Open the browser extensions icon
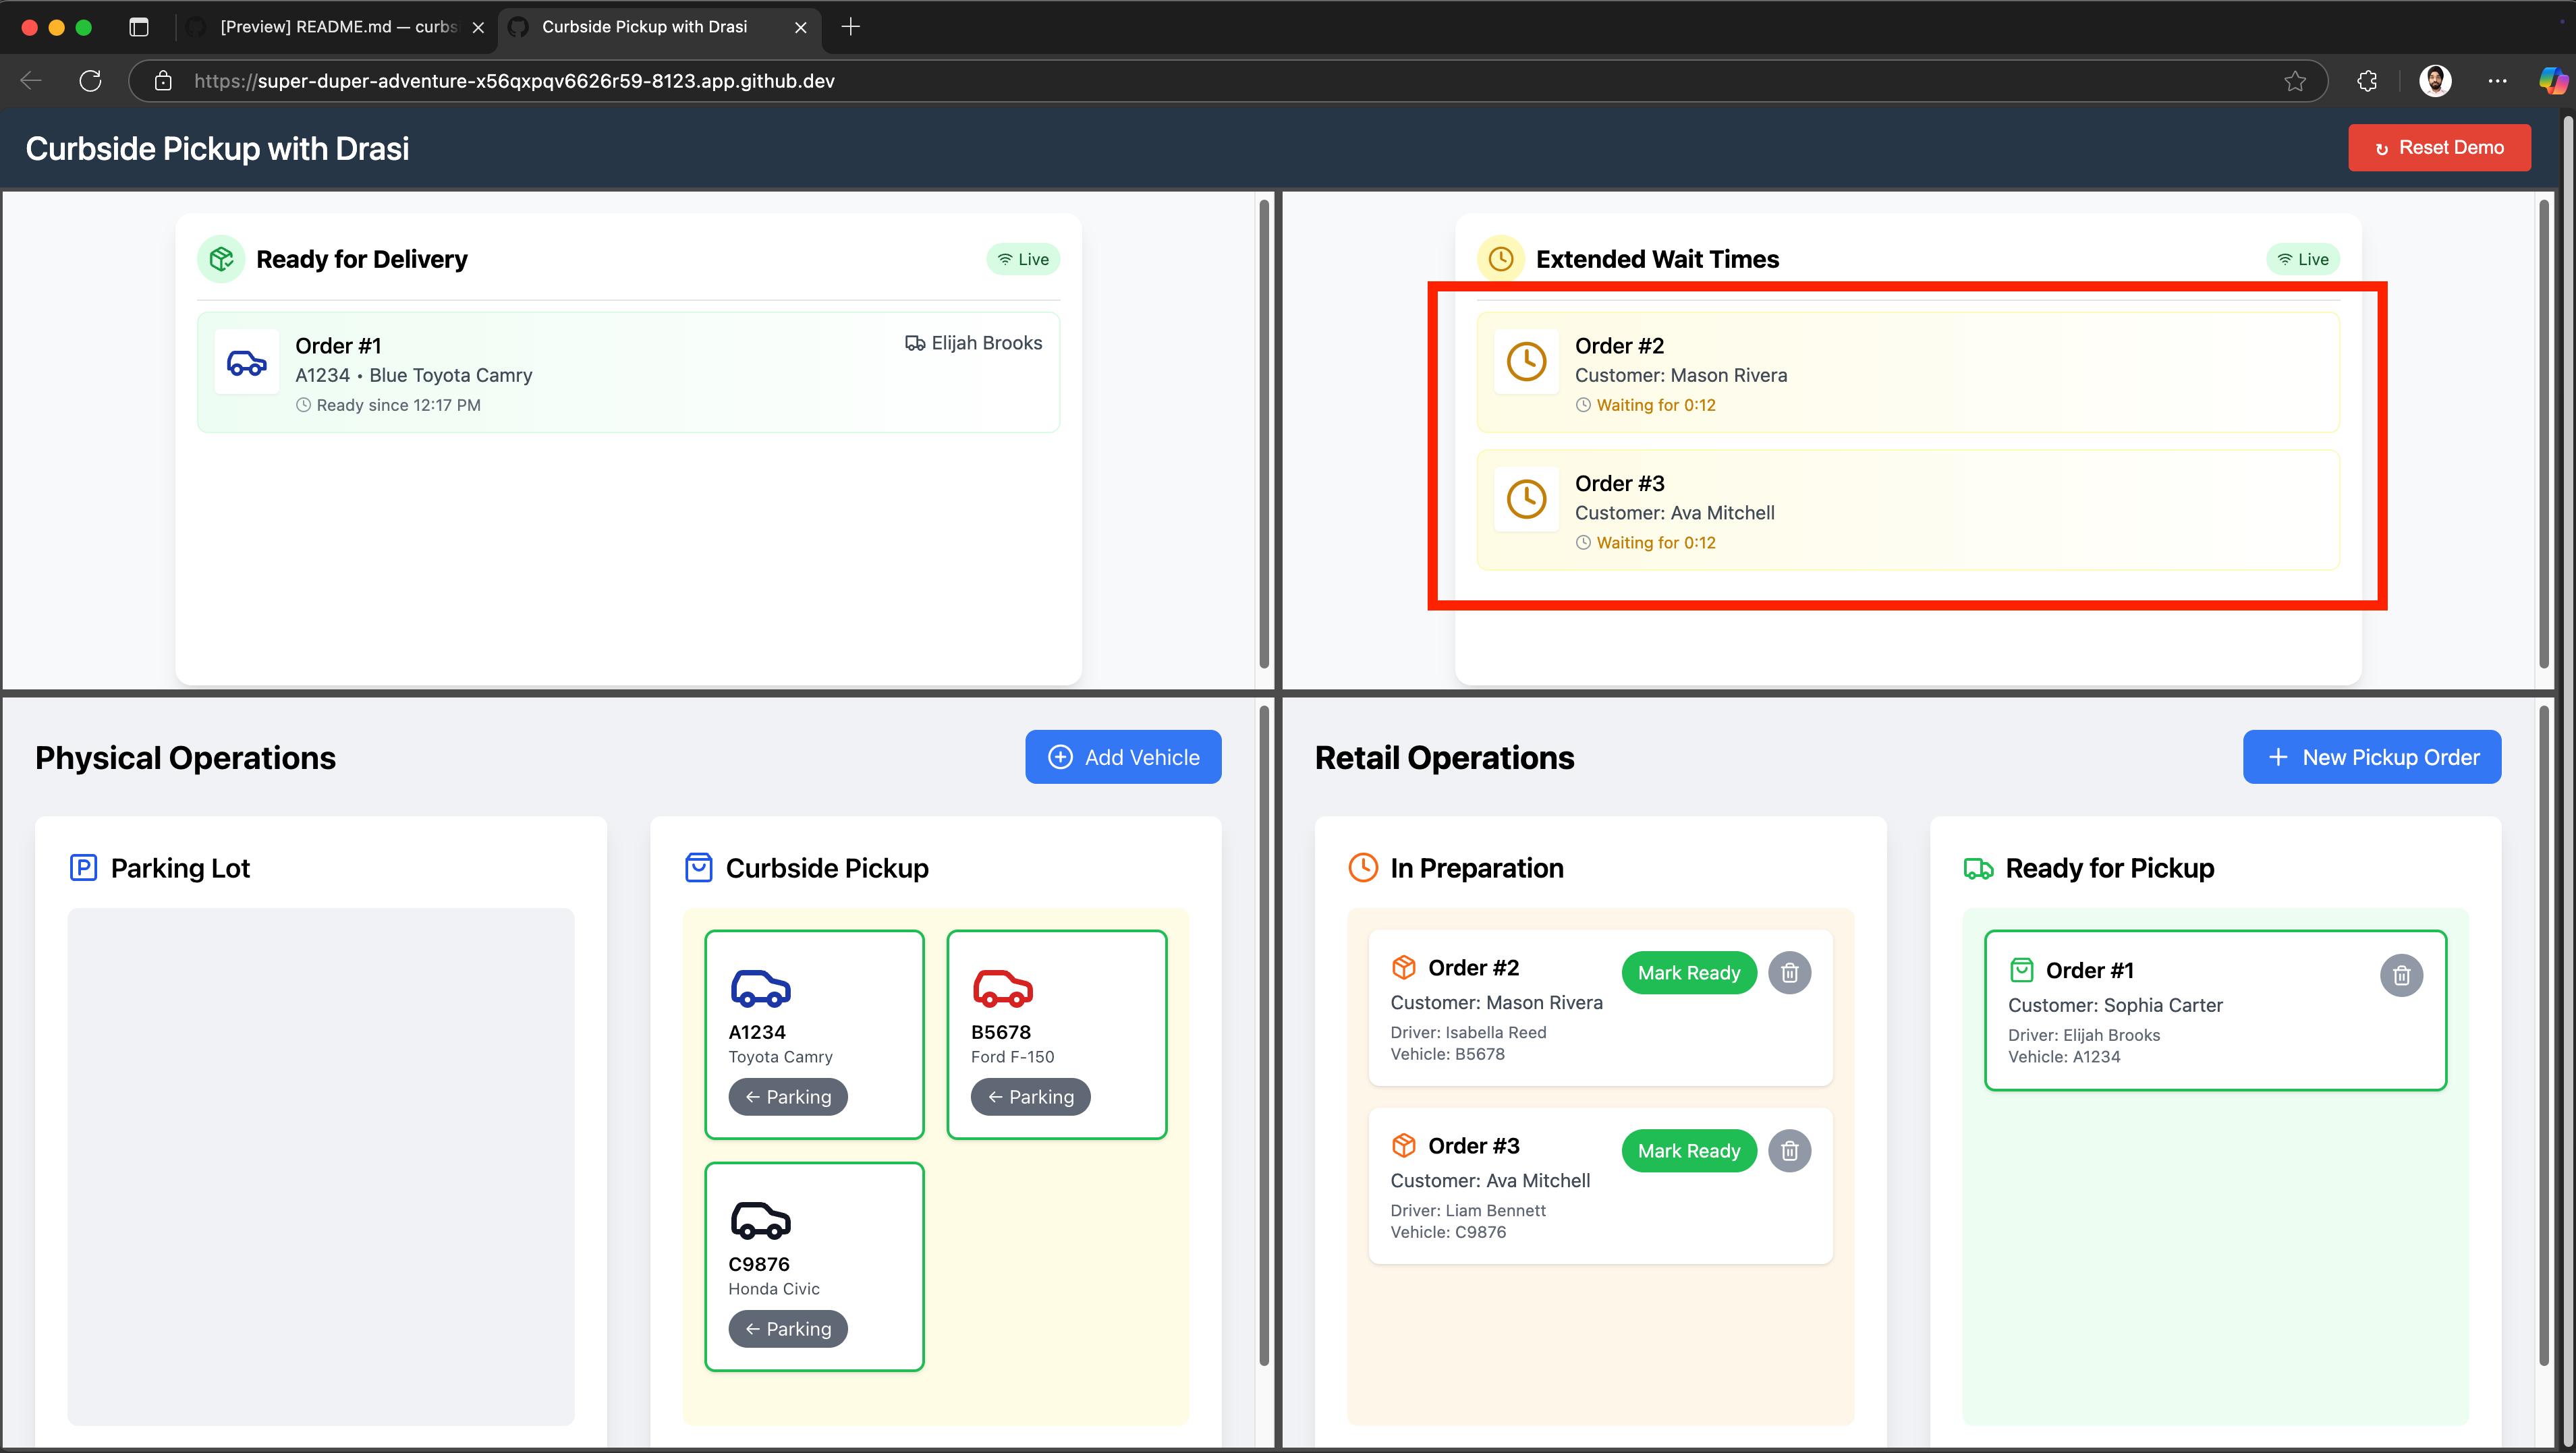The image size is (2576, 1453). (x=2366, y=81)
